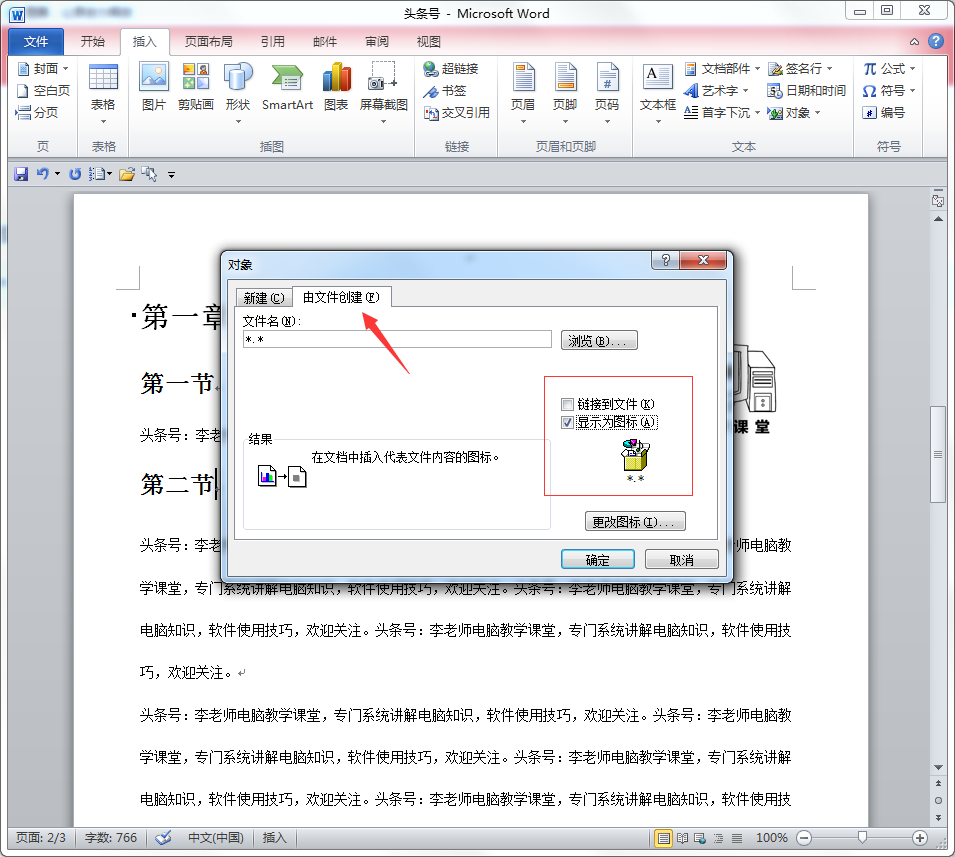Viewport: 955px width, 857px height.
Task: Click the spell-check status icon
Action: click(x=163, y=838)
